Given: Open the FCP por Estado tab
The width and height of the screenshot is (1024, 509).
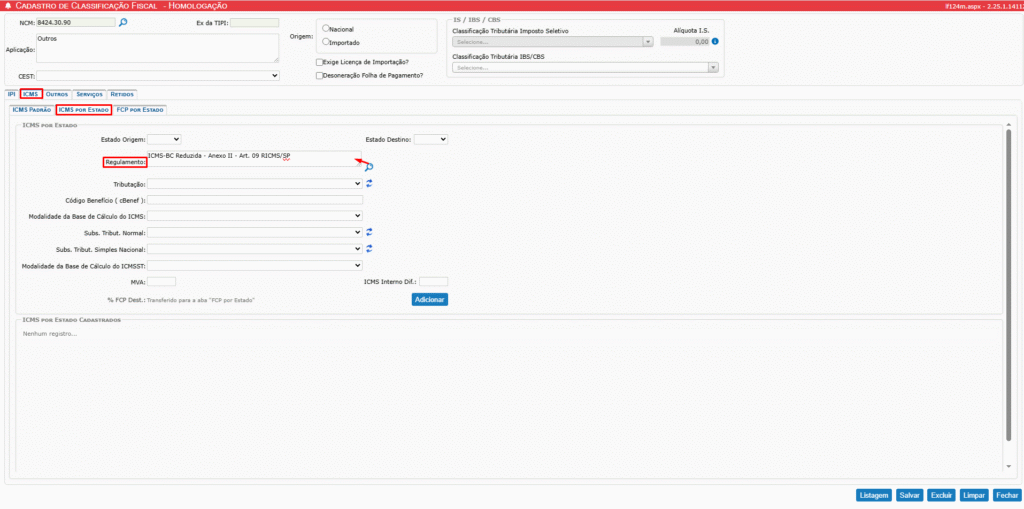Looking at the screenshot, I should tap(140, 109).
